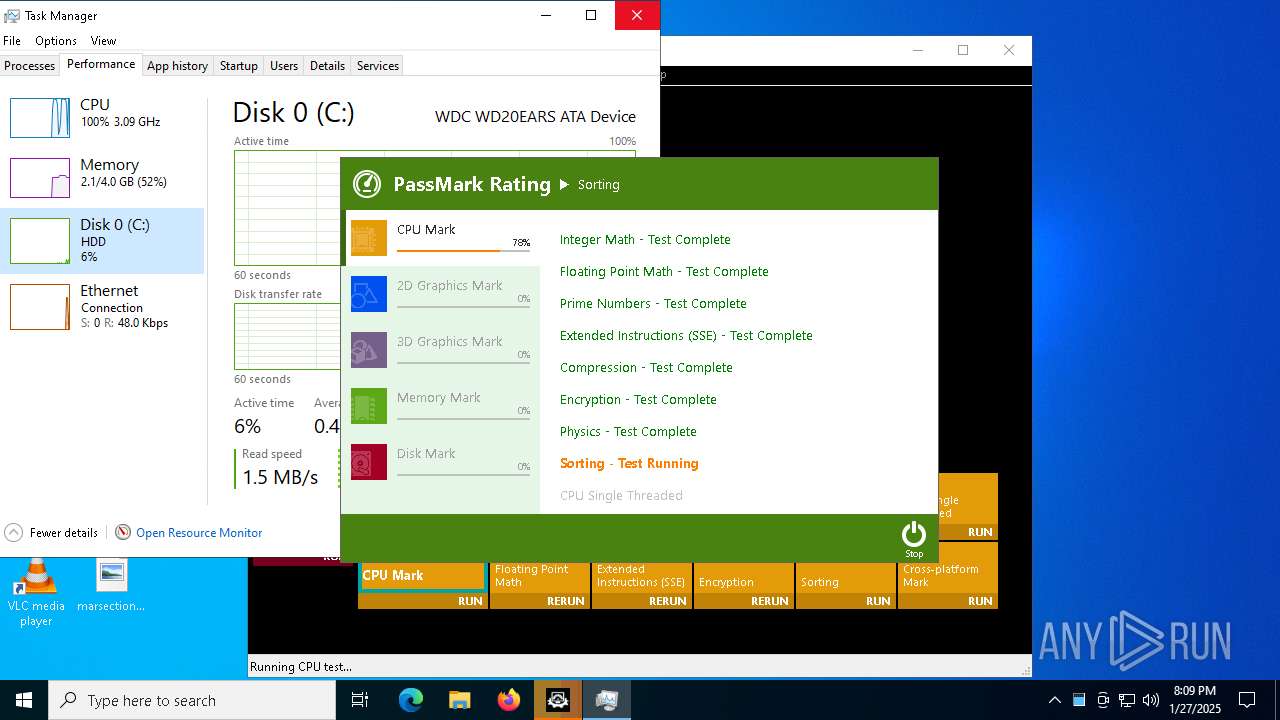Click the Task Manager title bar icon
Image resolution: width=1280 pixels, height=720 pixels.
coord(12,15)
